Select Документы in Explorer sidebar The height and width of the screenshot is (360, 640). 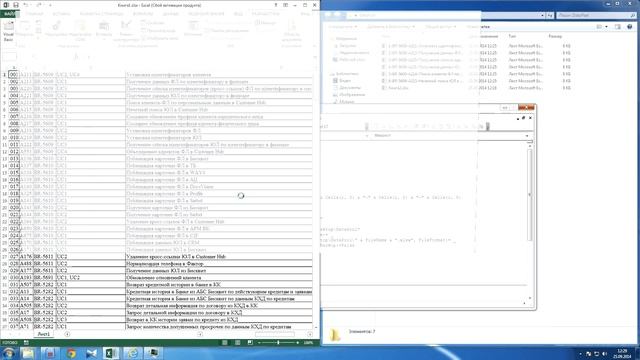click(x=350, y=88)
